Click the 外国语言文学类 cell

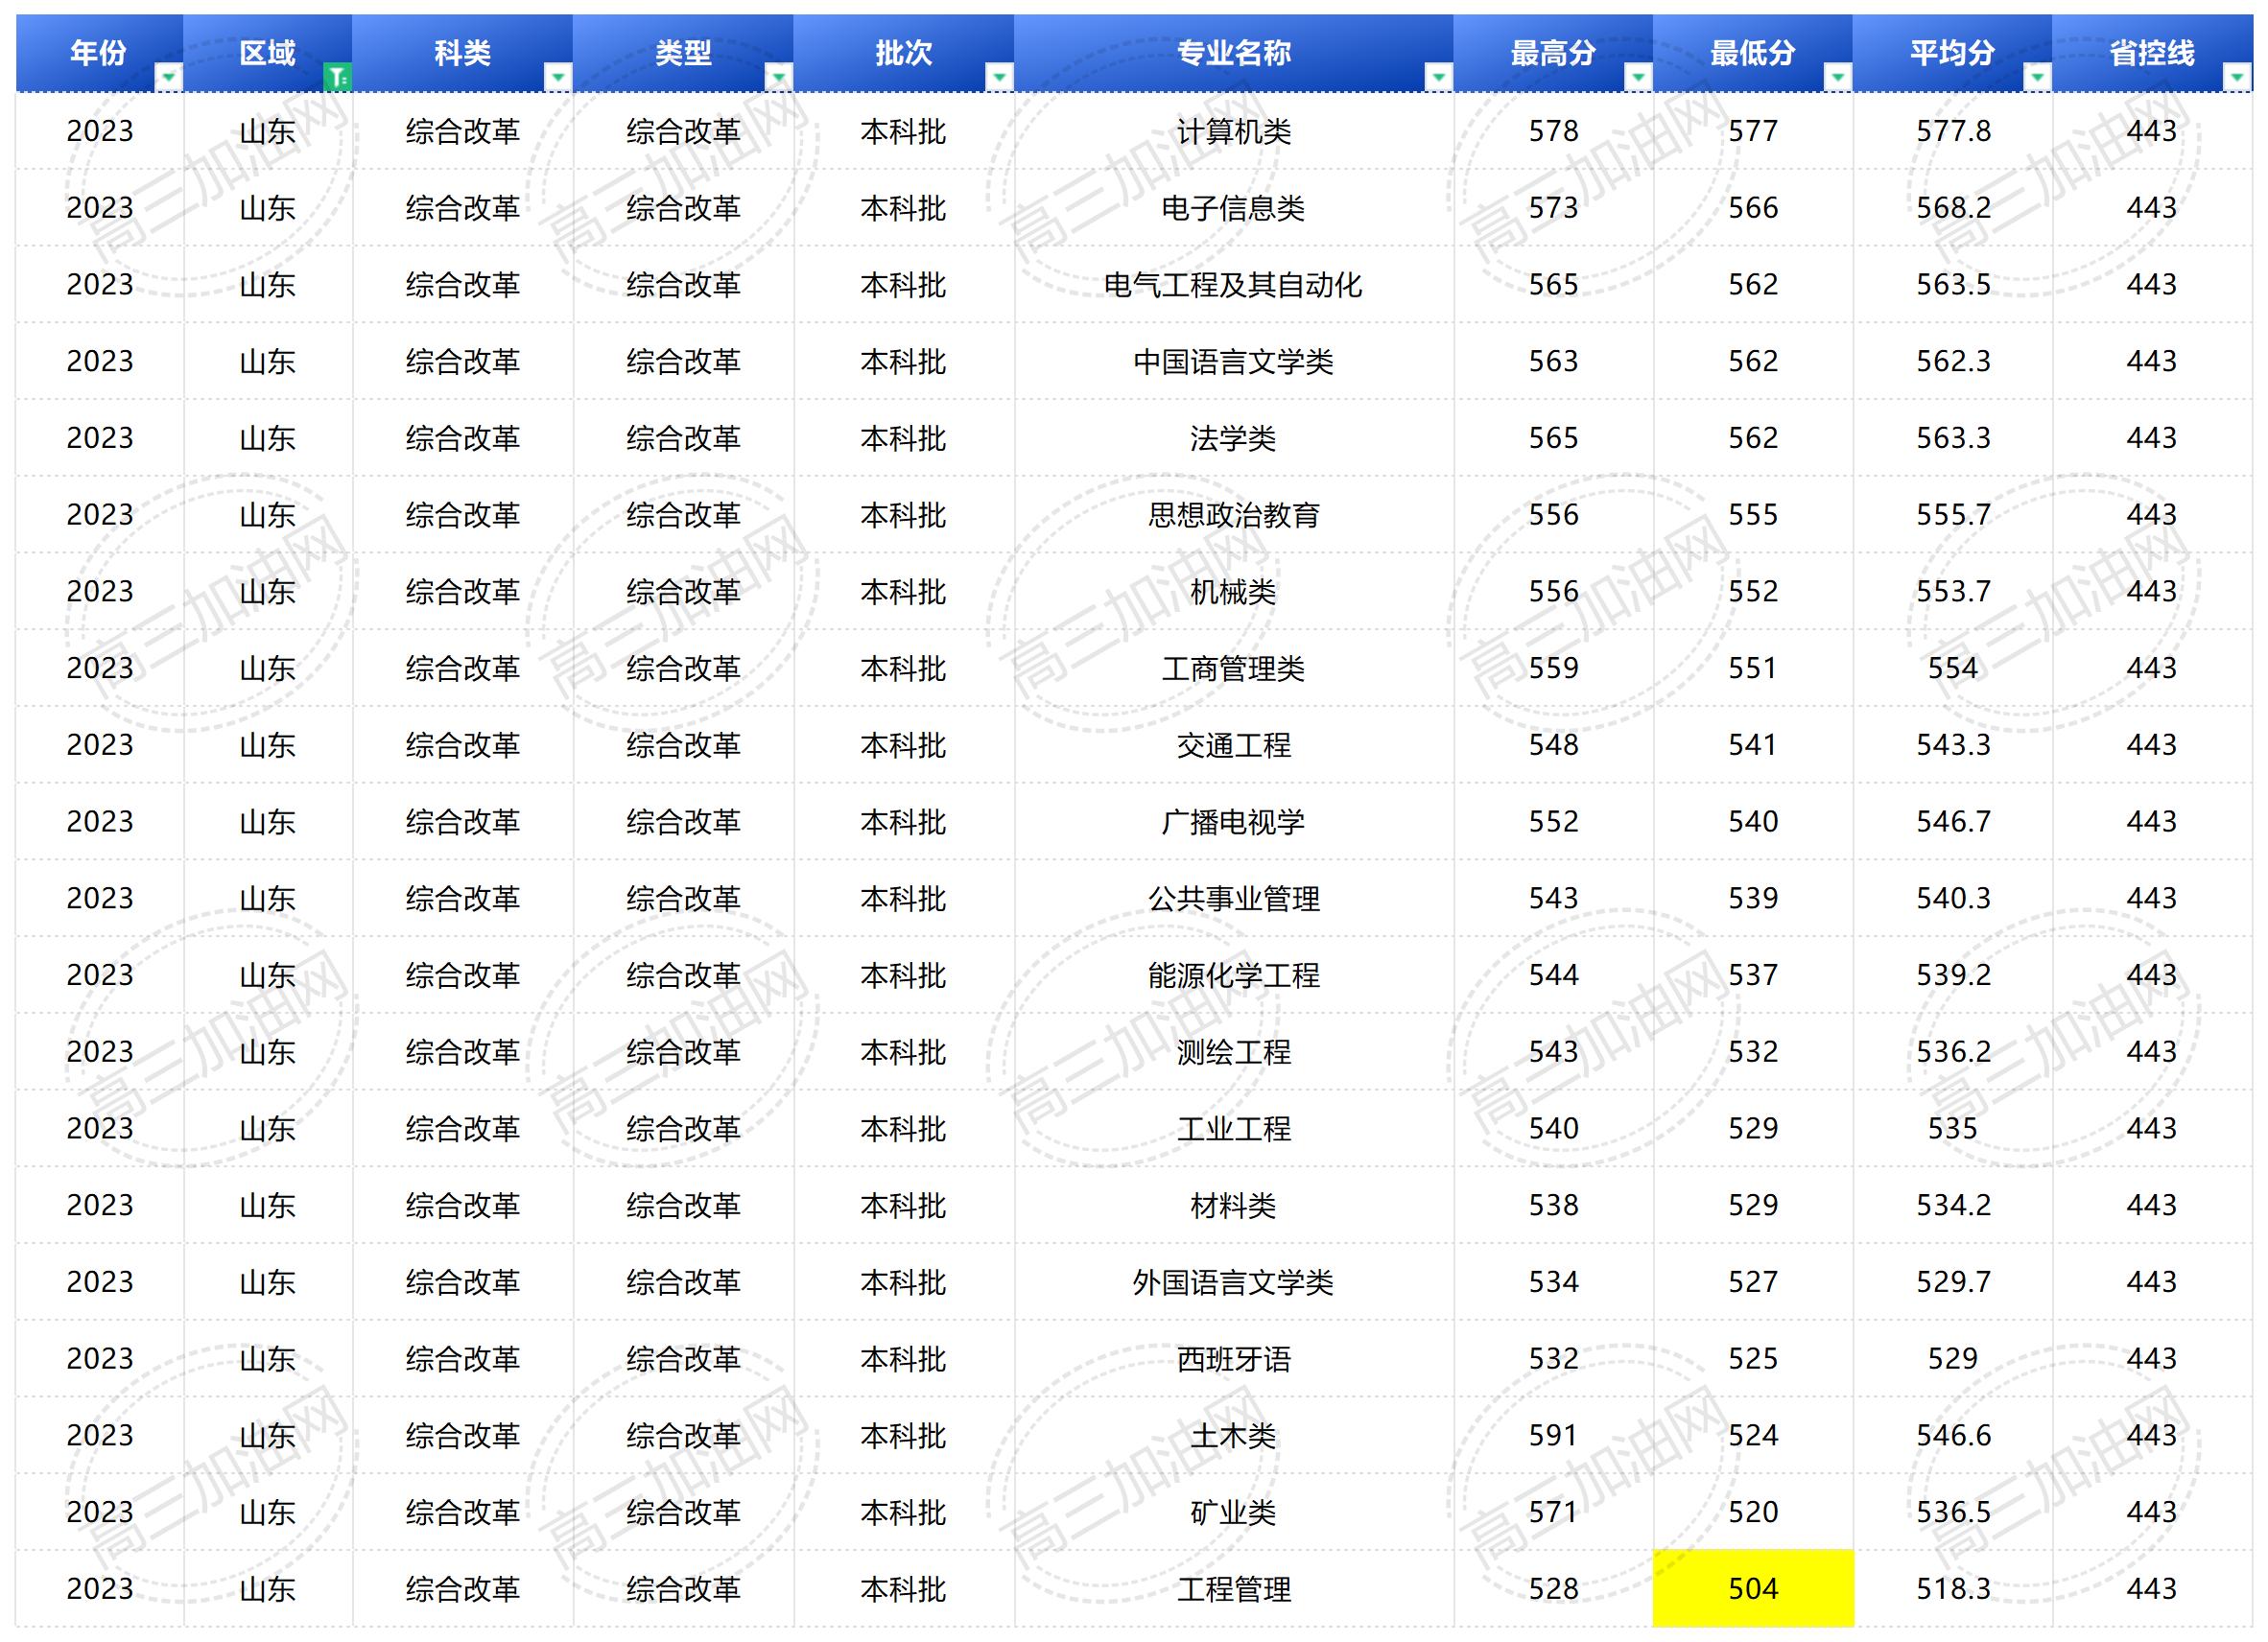(x=1234, y=1282)
